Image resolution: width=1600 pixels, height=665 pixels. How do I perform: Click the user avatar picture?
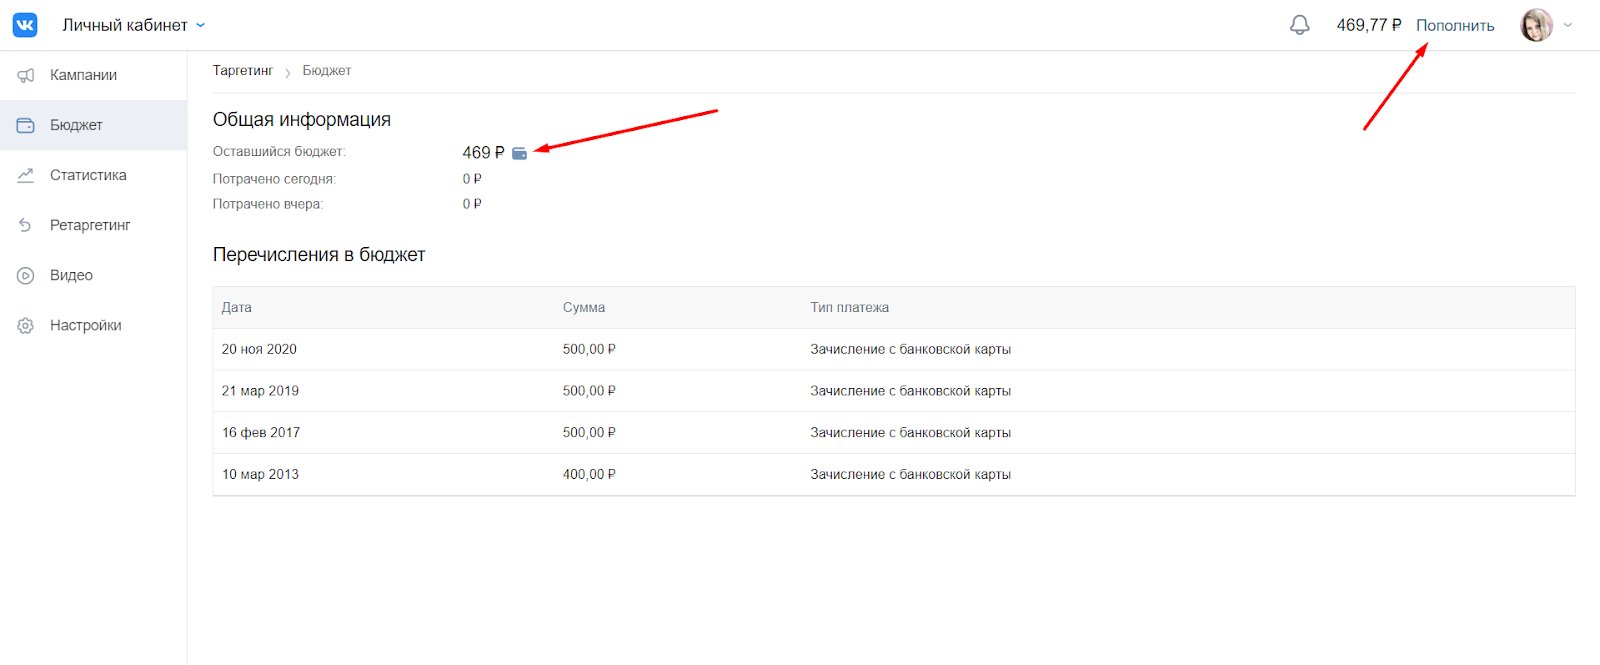tap(1536, 25)
